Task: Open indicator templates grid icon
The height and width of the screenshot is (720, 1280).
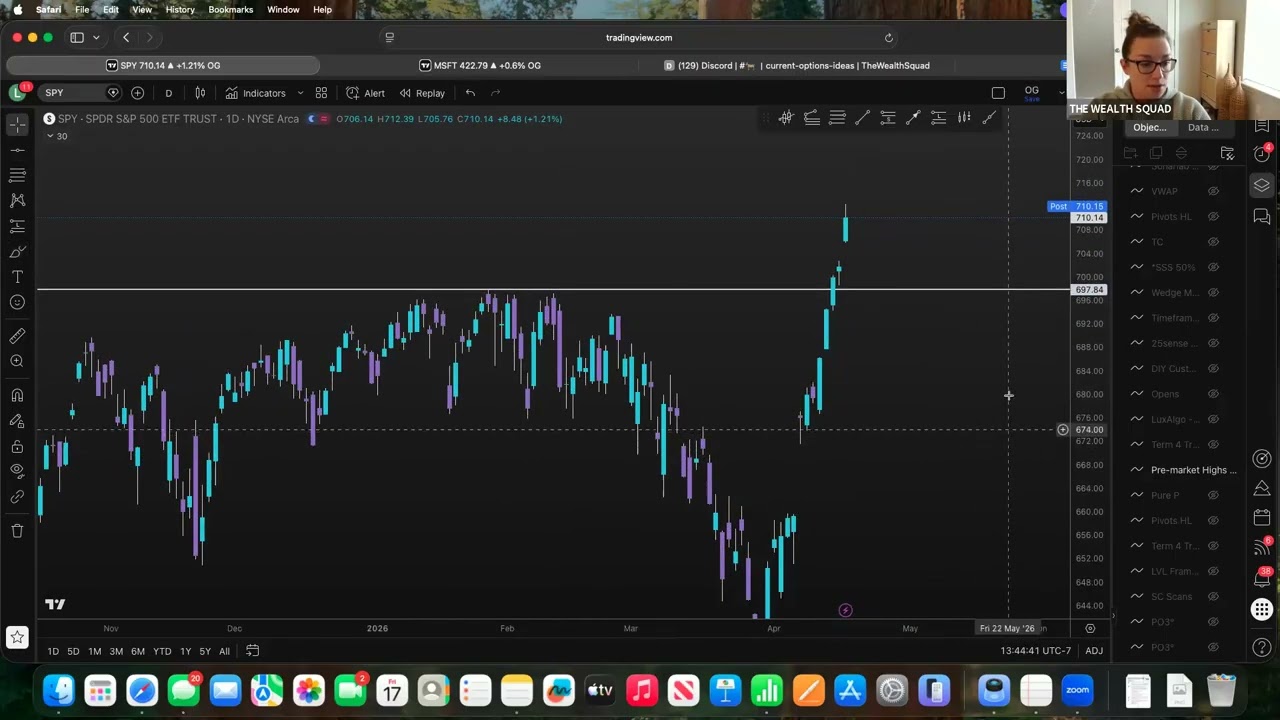Action: coord(321,93)
